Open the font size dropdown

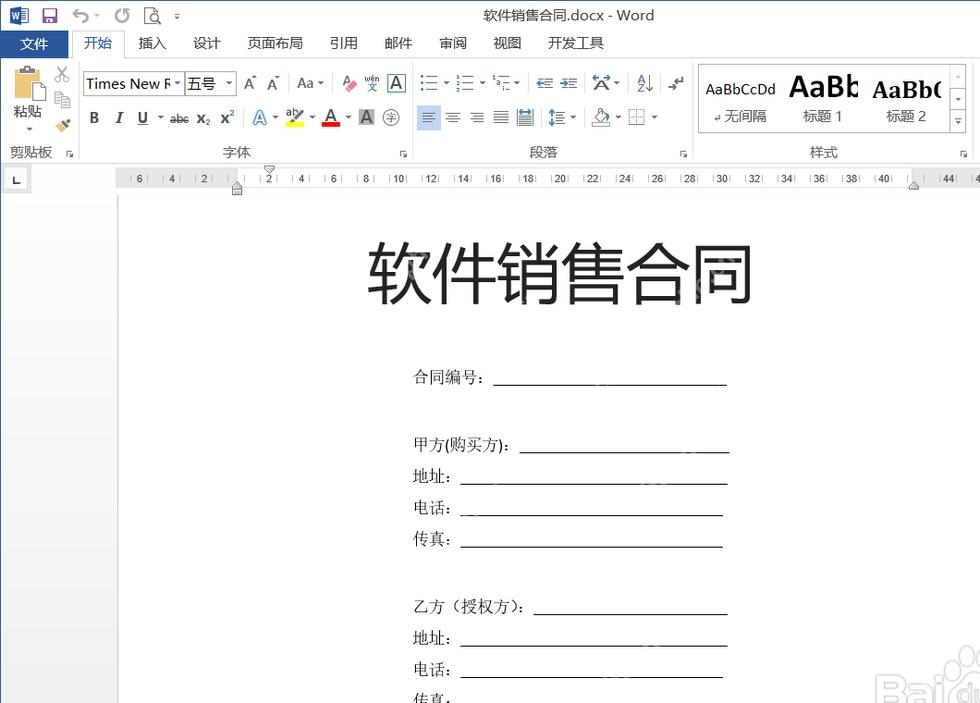(x=229, y=83)
